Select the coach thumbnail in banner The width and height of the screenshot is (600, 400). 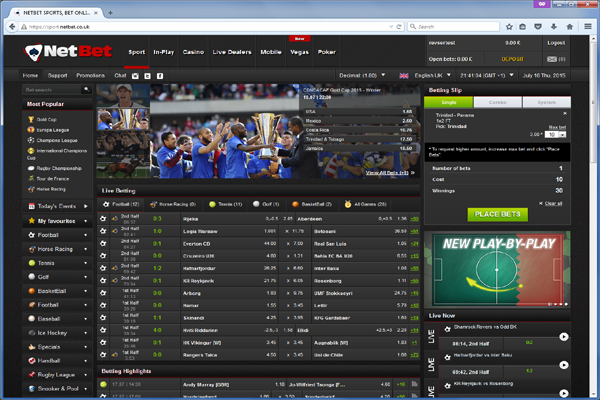123,96
